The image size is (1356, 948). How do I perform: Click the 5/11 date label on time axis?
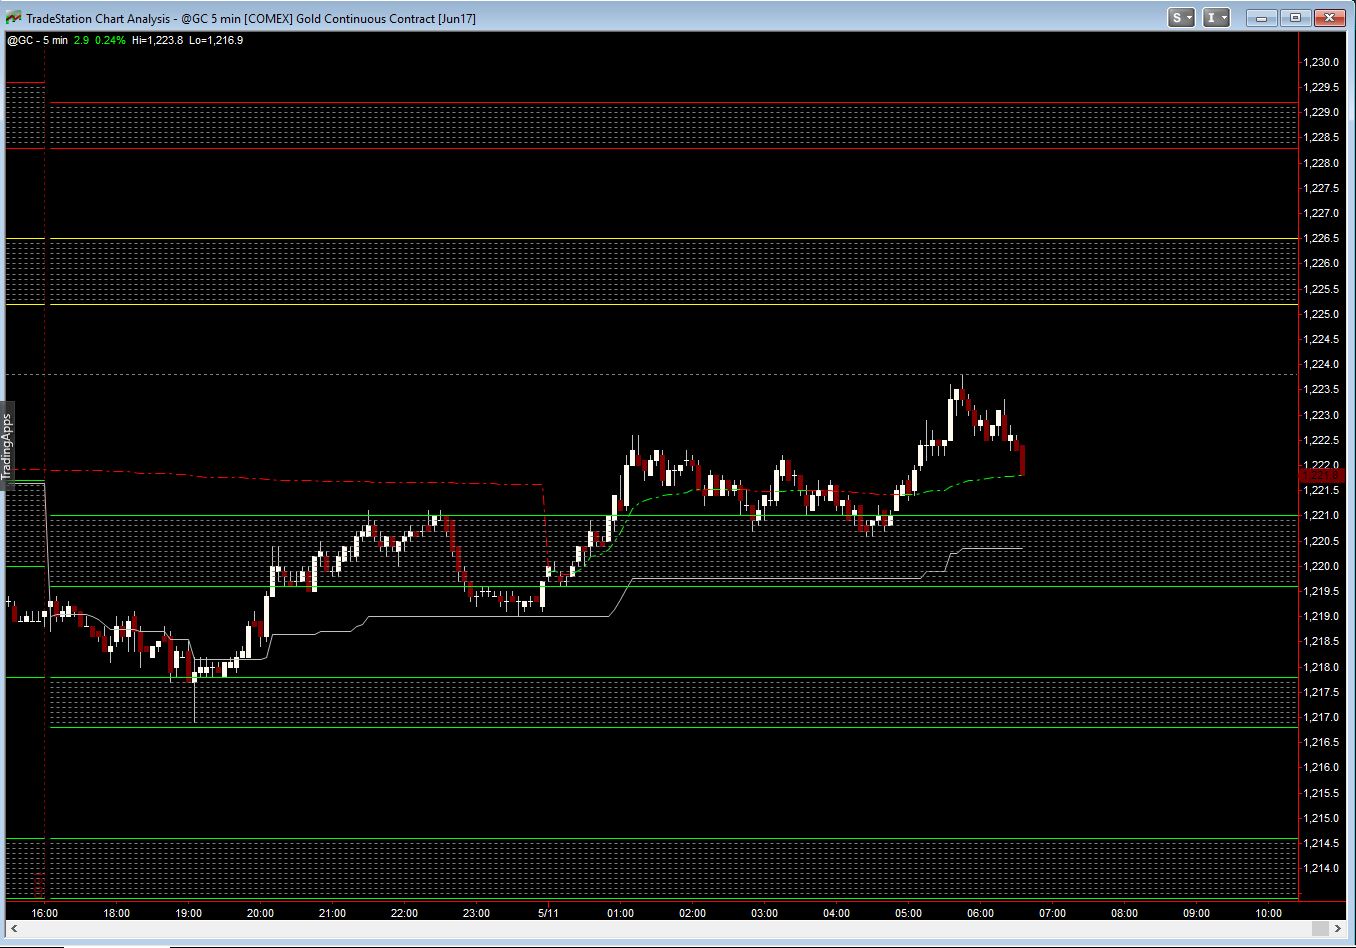point(549,913)
